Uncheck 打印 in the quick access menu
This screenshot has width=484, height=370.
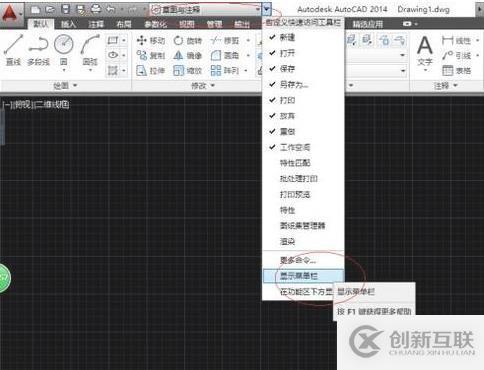coord(303,100)
